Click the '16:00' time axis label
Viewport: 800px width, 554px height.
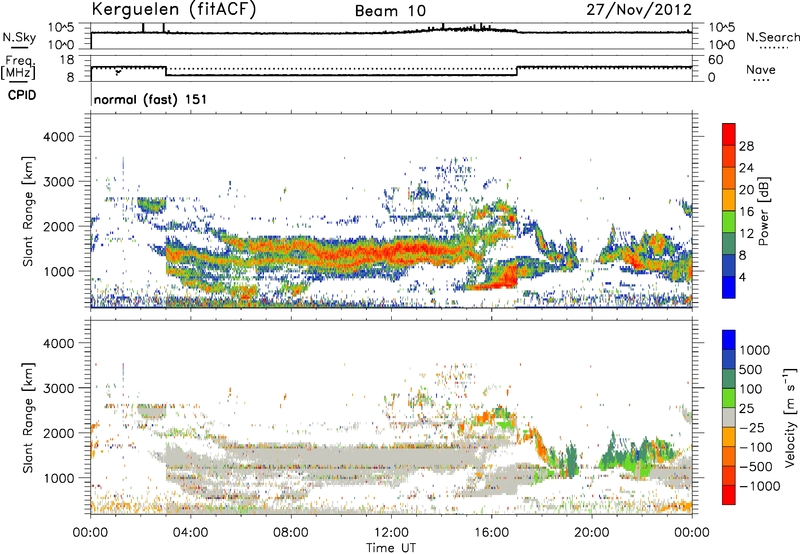(491, 533)
